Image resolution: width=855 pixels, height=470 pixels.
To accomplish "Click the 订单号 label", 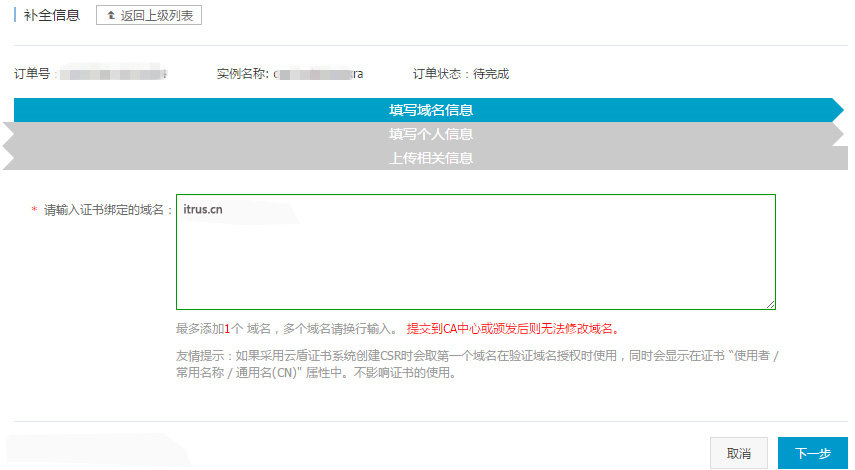I will pos(32,74).
